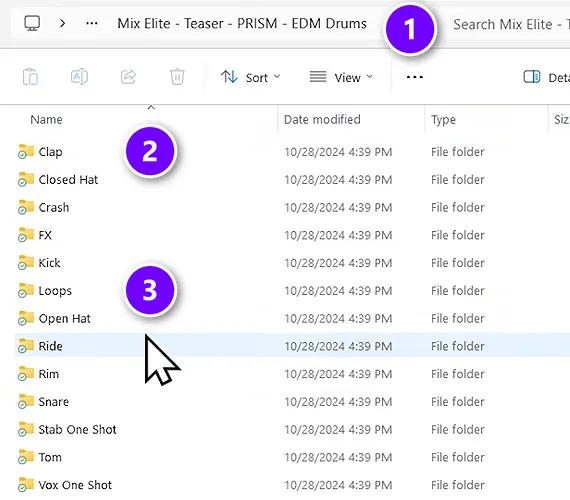Click 'File folder' type cell in Ride row

coord(458,346)
